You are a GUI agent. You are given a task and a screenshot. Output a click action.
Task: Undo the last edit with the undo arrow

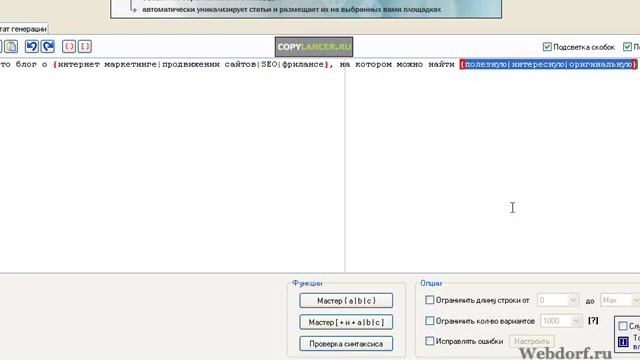click(x=31, y=47)
